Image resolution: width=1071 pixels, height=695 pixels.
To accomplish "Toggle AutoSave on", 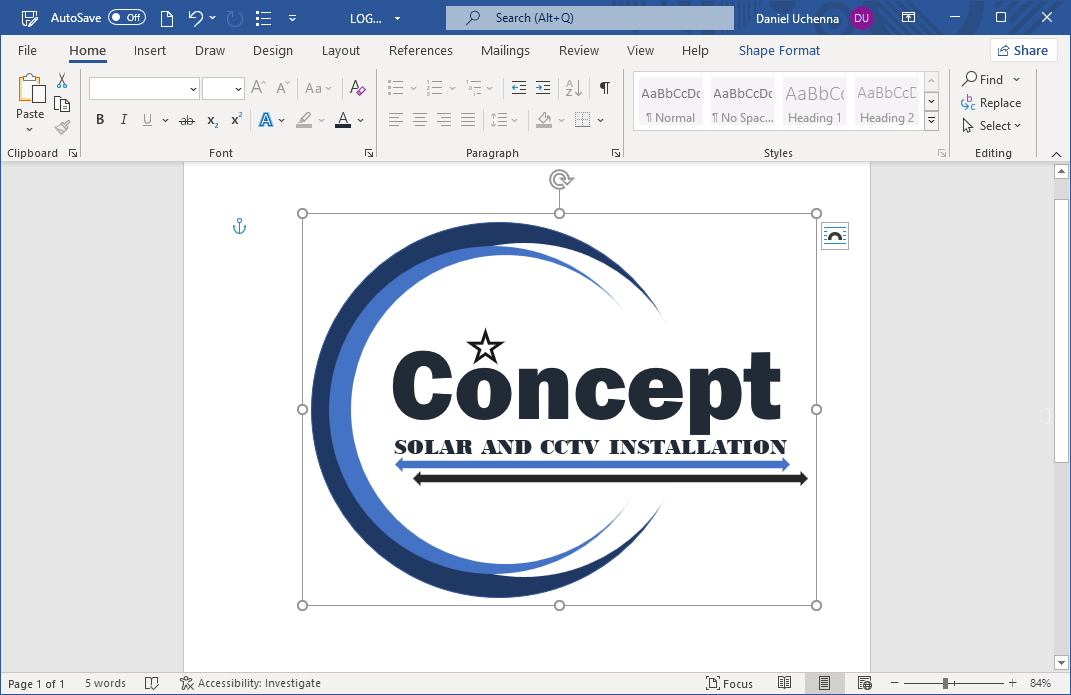I will click(124, 17).
